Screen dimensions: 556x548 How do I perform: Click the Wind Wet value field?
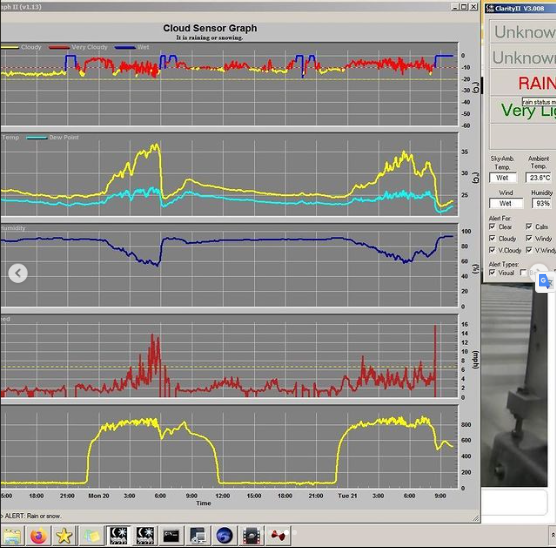pyautogui.click(x=506, y=203)
